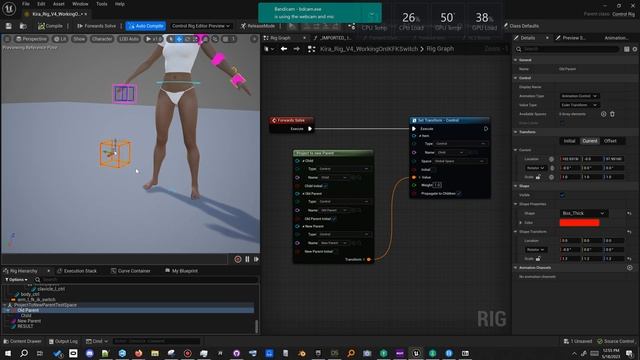Screen dimensions: 640x360
Task: Open the File menu
Action: coord(26,4)
